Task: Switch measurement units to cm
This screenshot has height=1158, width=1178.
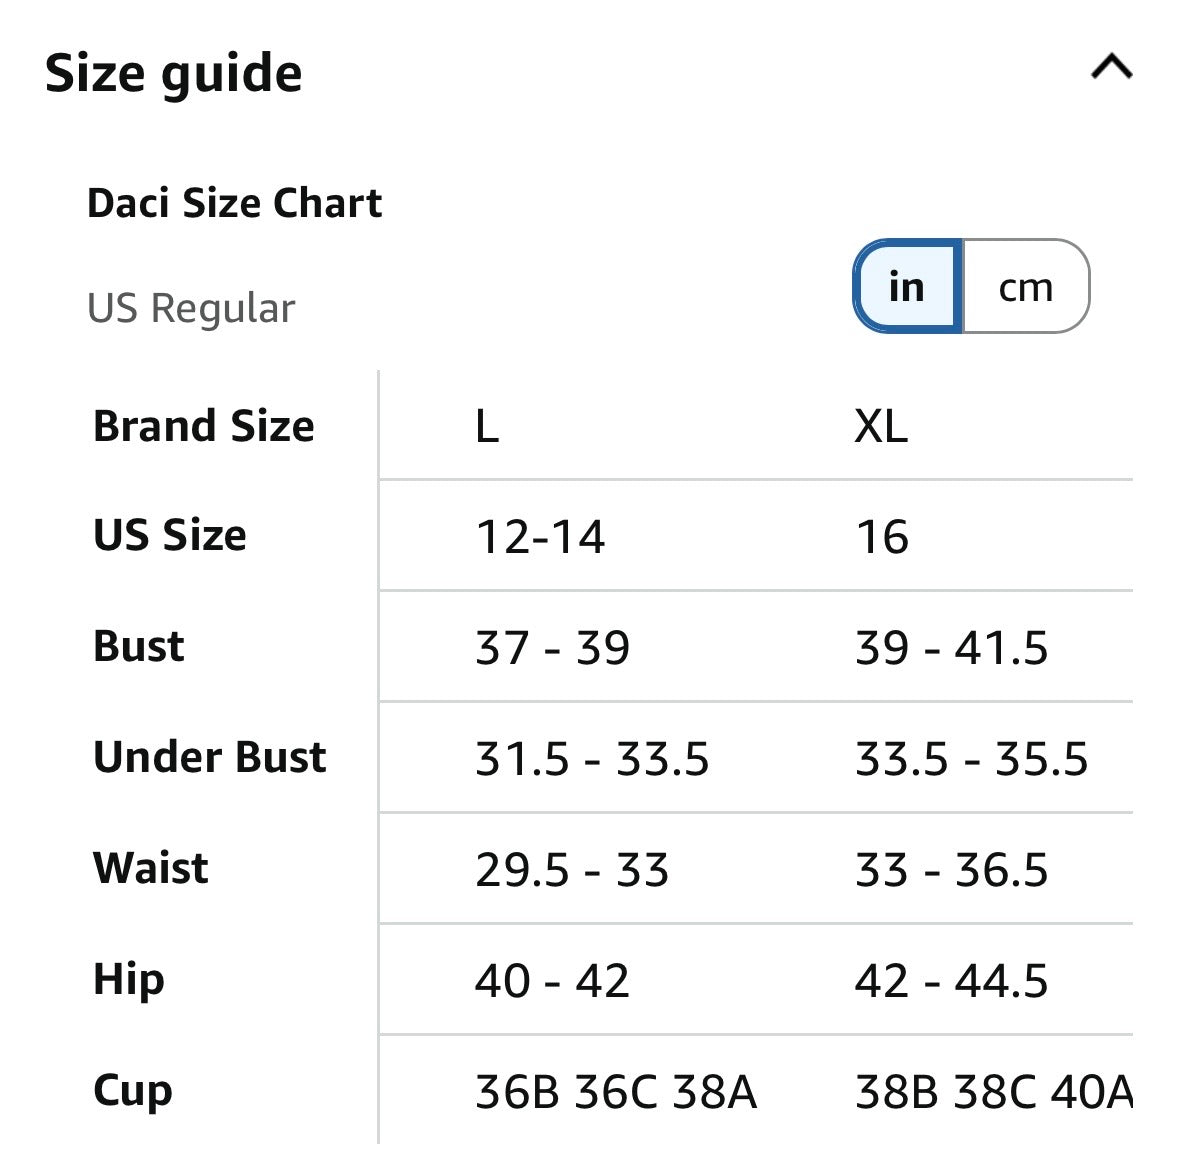Action: 1025,286
